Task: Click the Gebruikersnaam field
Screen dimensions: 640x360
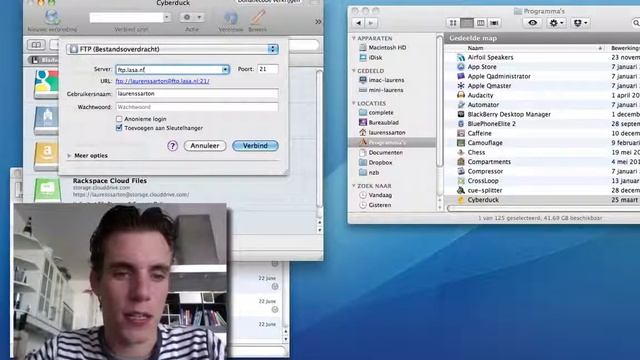Action: tap(197, 93)
